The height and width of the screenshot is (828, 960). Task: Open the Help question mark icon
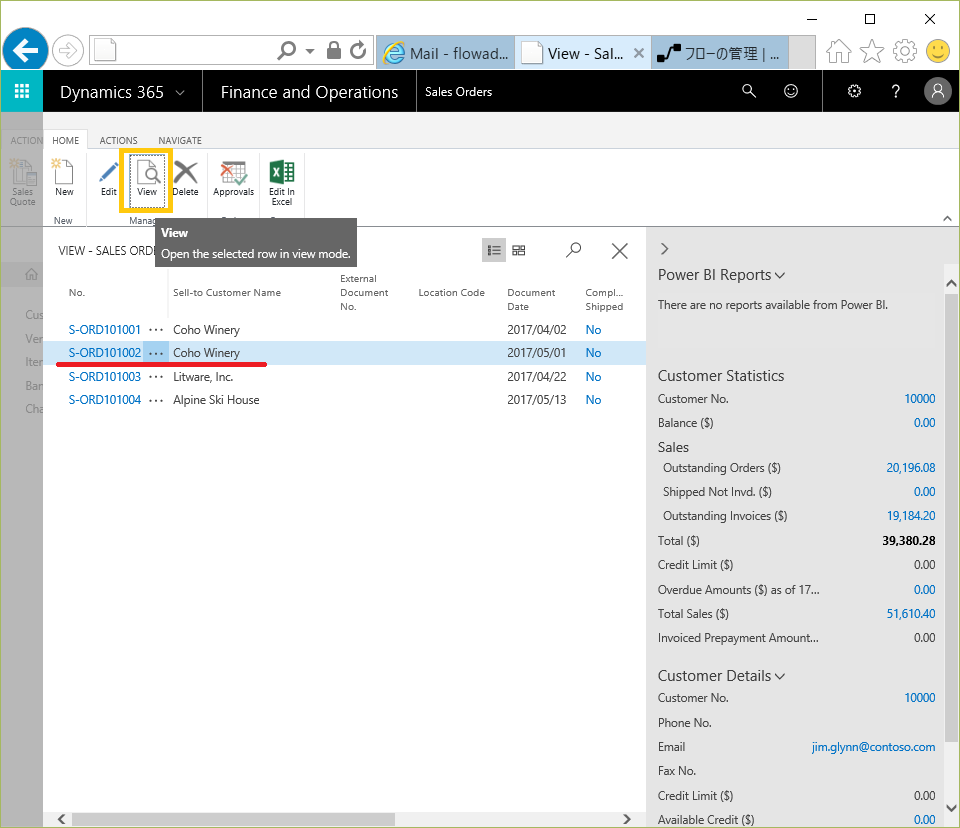[x=896, y=91]
